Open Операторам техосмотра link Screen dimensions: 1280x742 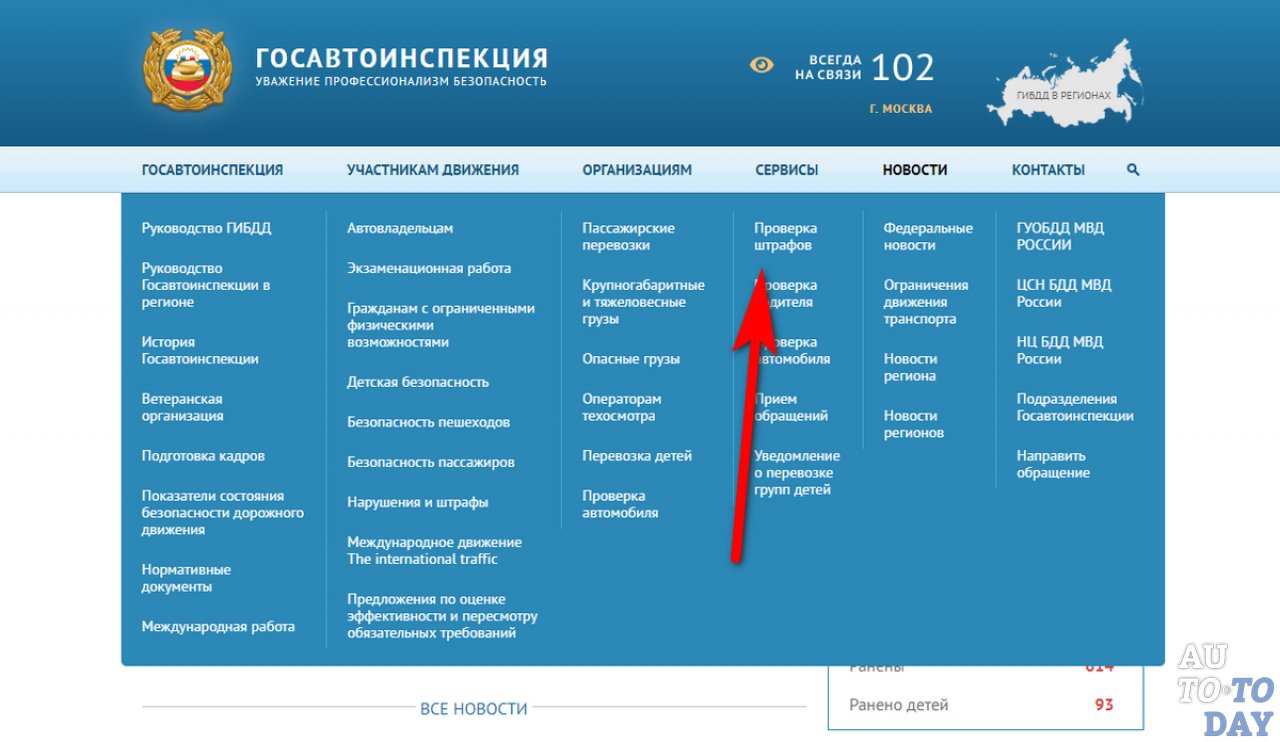pos(622,407)
